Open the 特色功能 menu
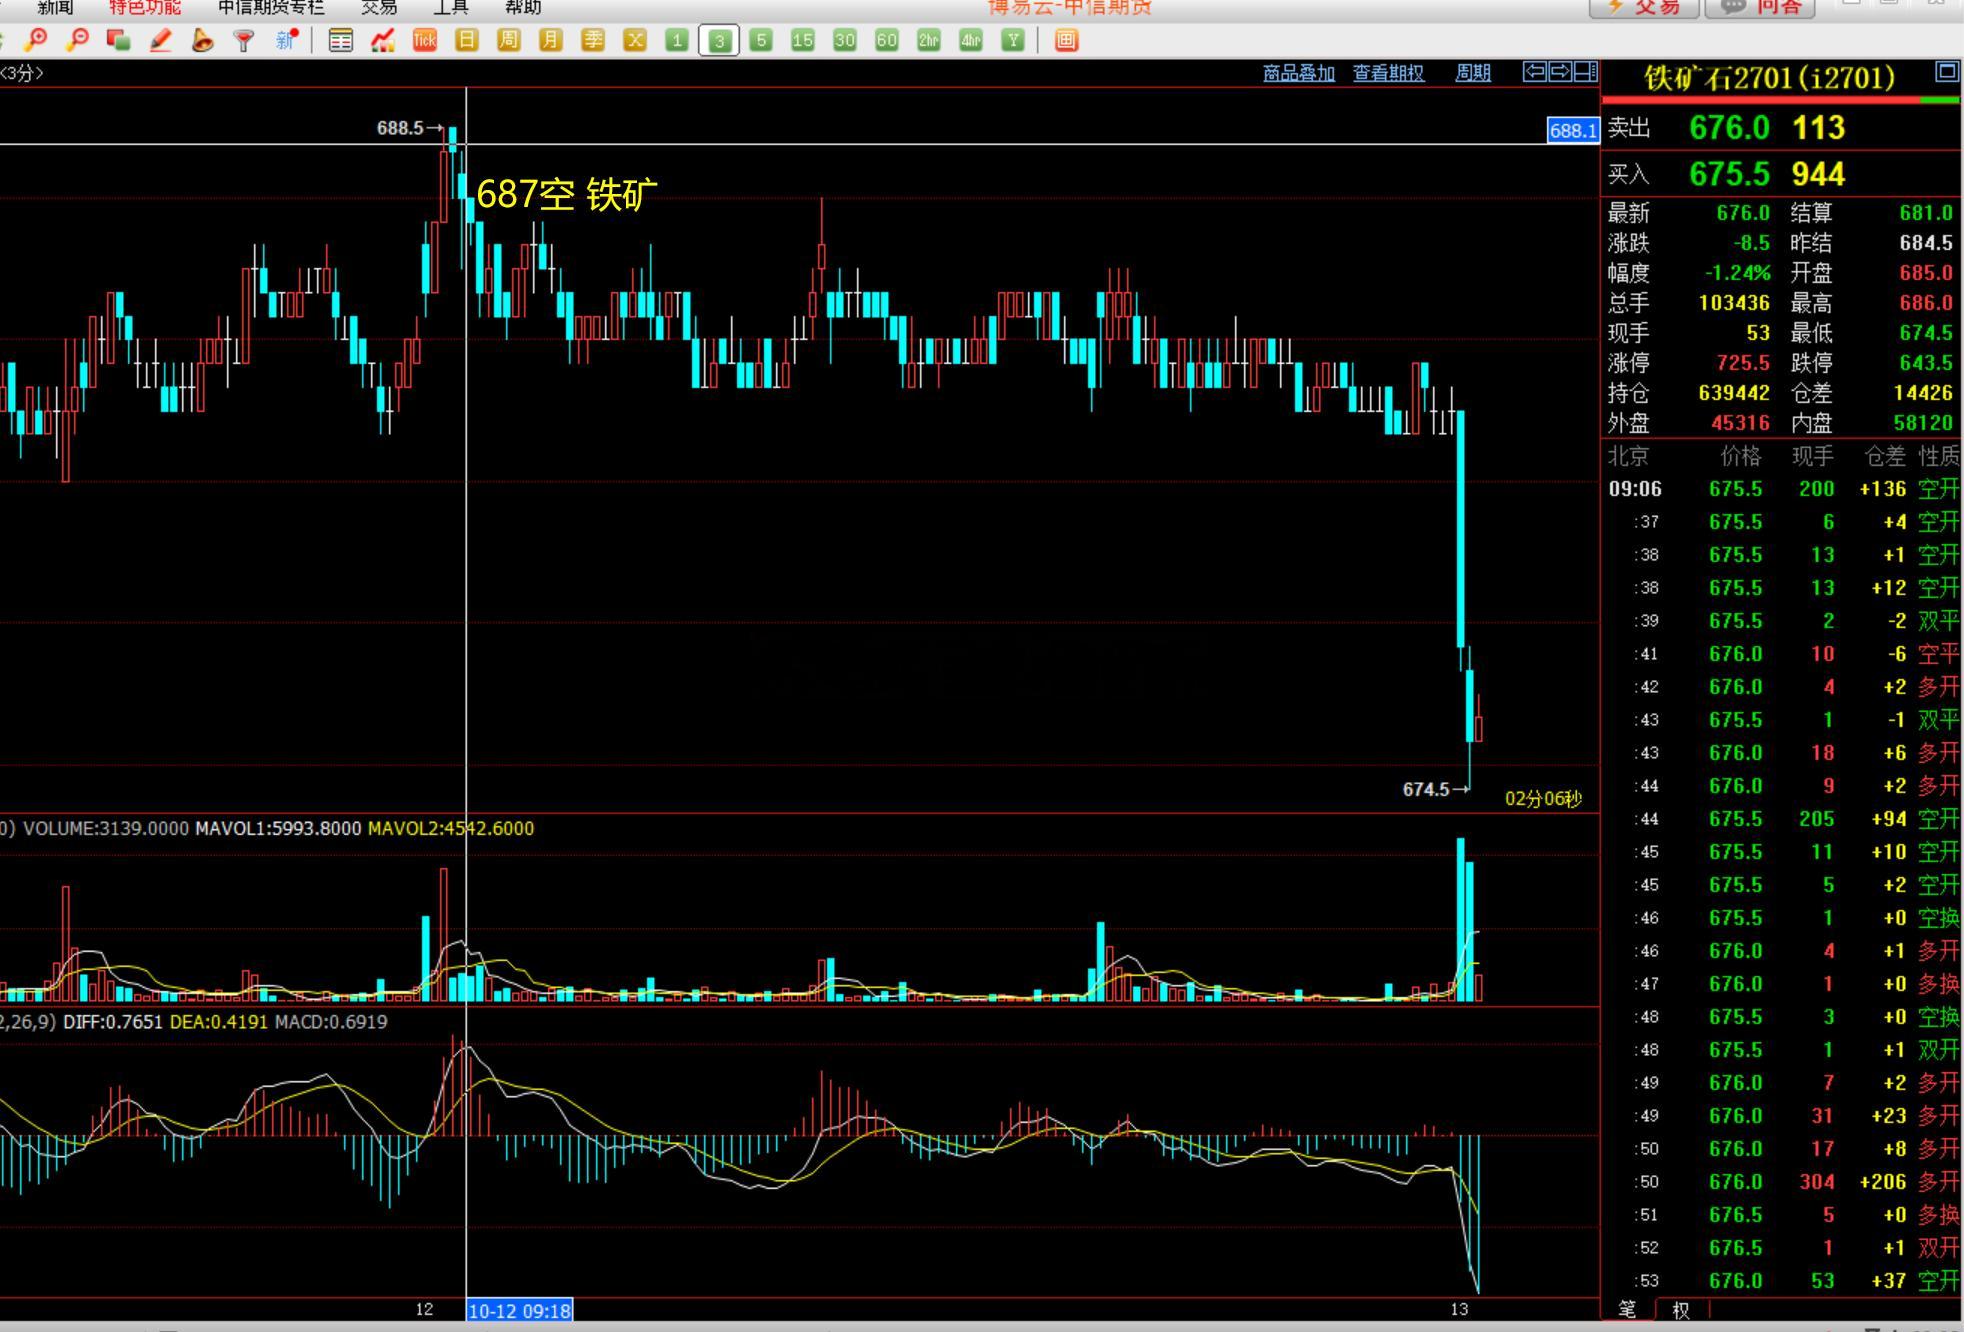 [x=145, y=7]
